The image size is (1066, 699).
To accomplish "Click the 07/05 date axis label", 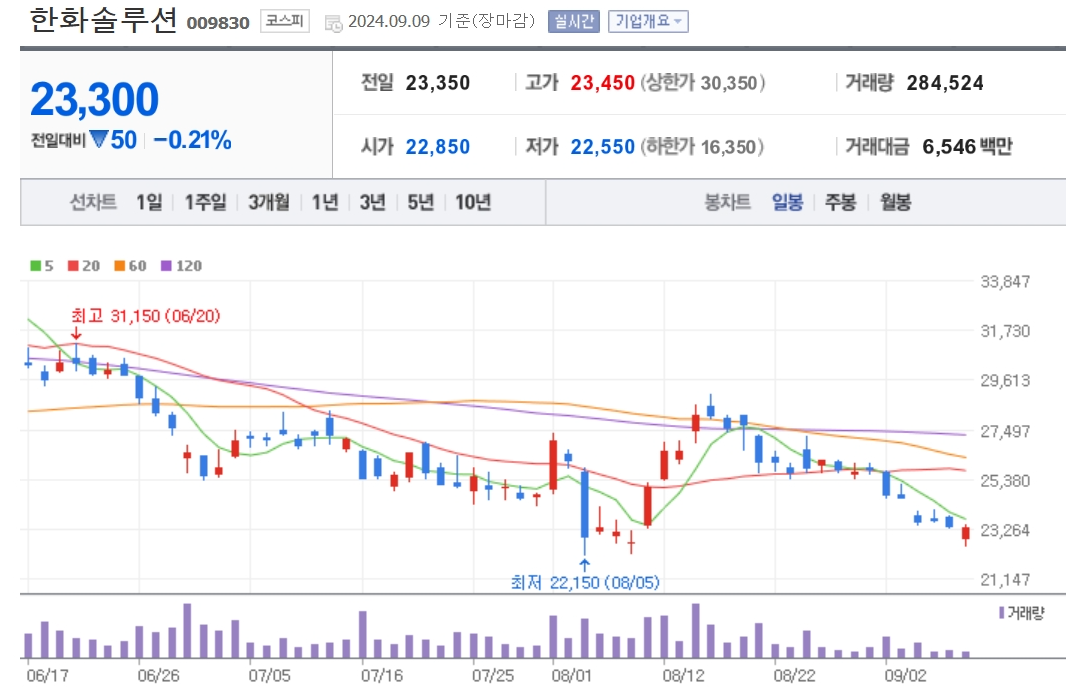I will point(269,675).
